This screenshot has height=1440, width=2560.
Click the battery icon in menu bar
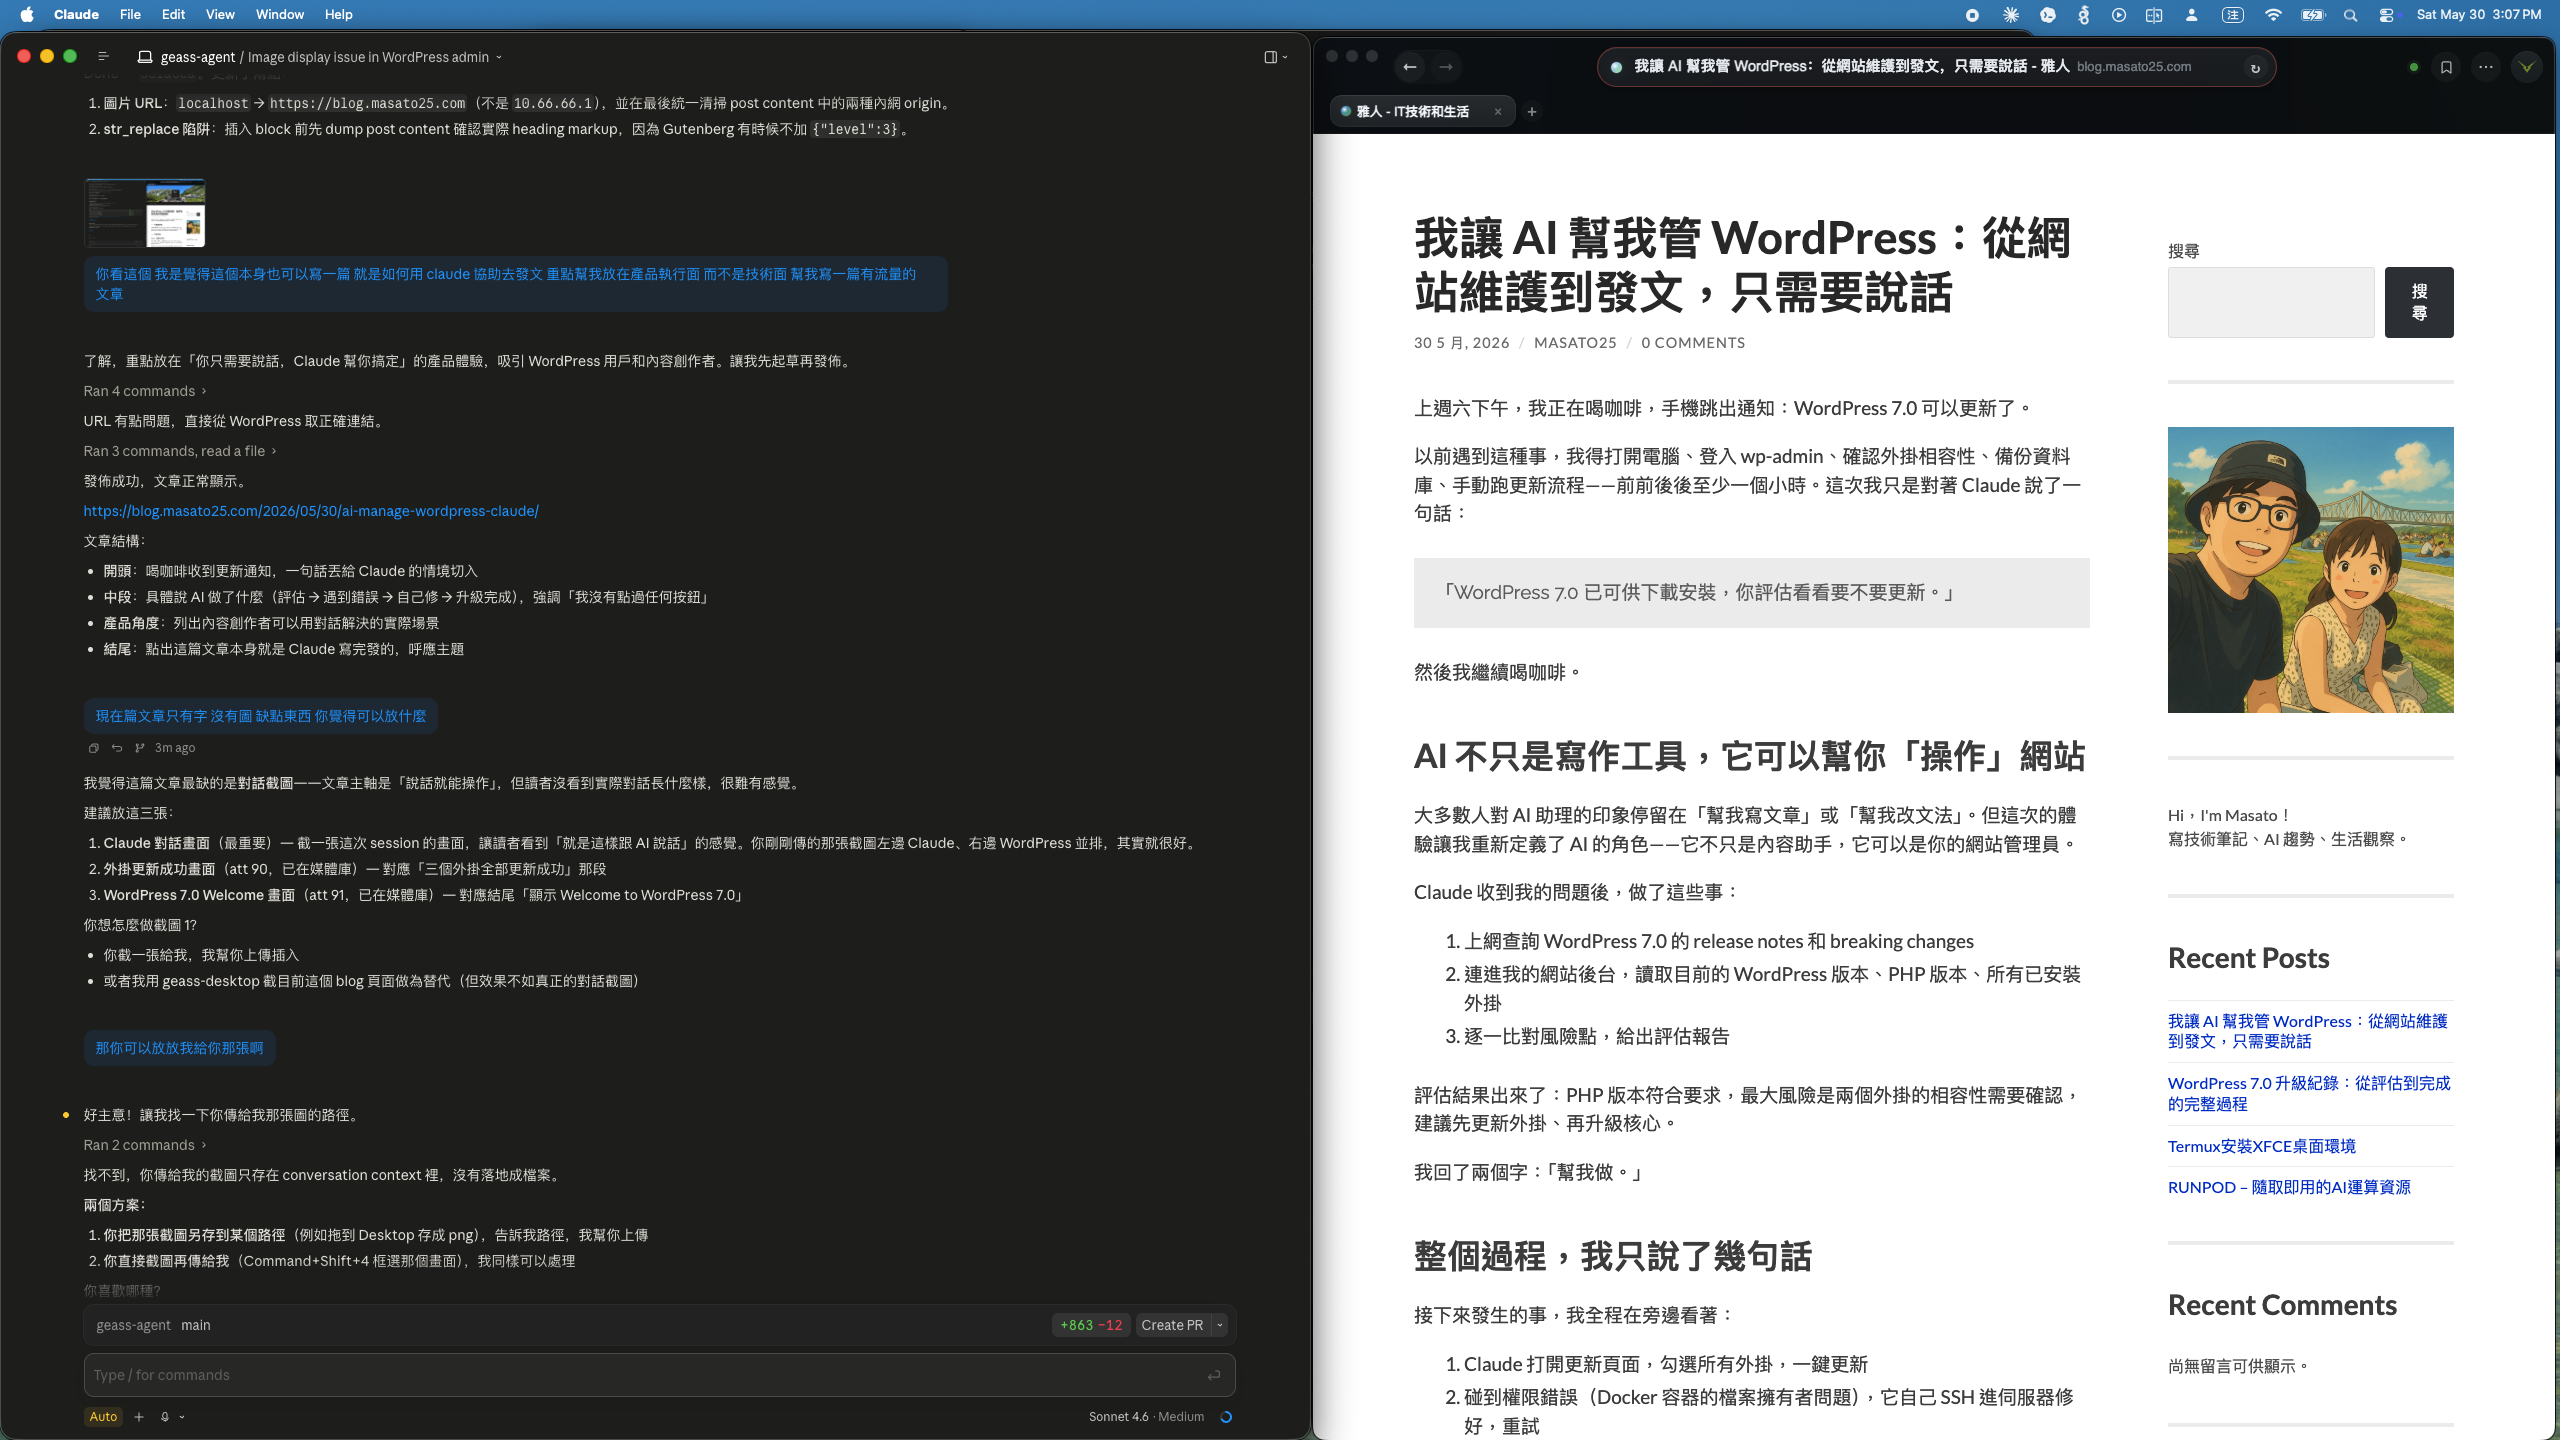(2313, 15)
